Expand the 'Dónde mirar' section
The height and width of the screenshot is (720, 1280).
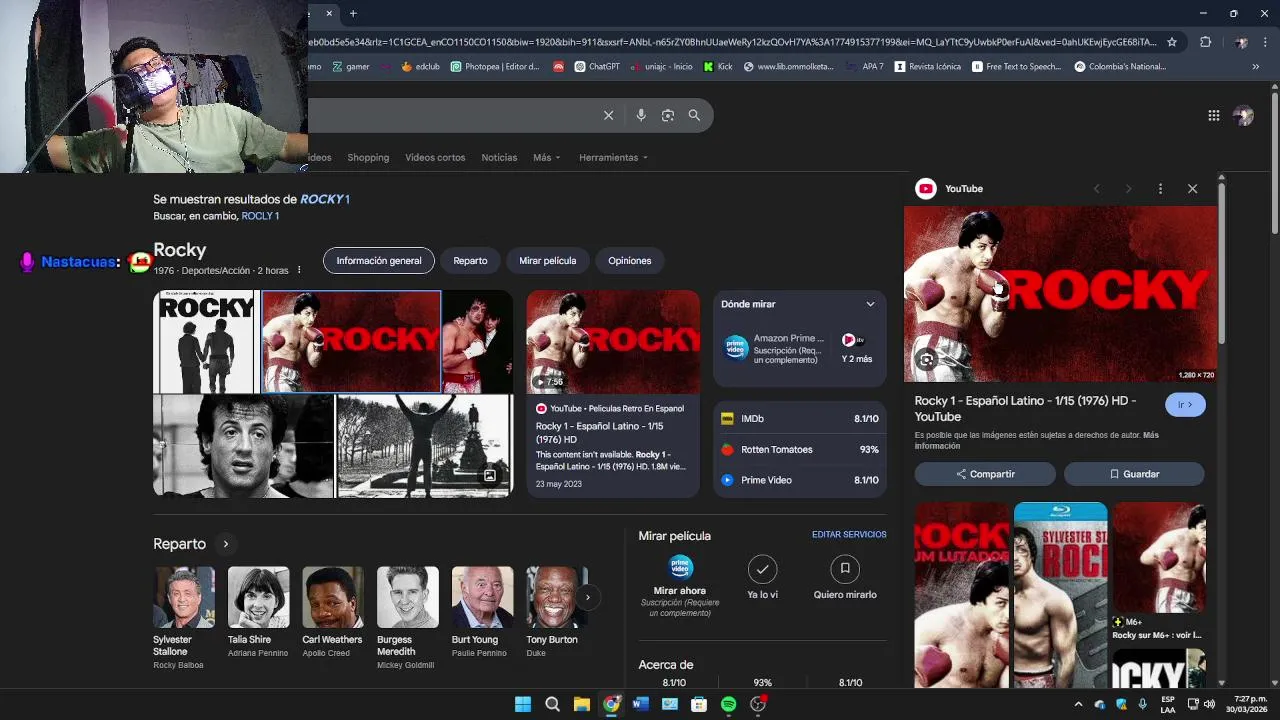click(870, 304)
